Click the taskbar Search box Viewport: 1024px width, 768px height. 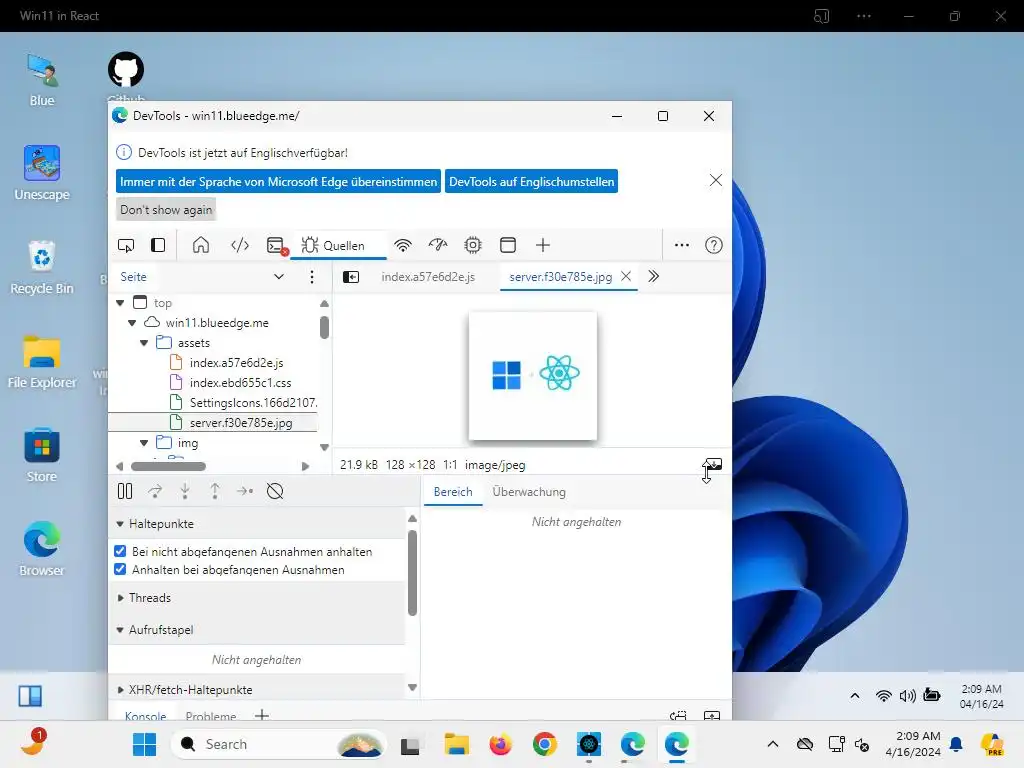coord(280,744)
